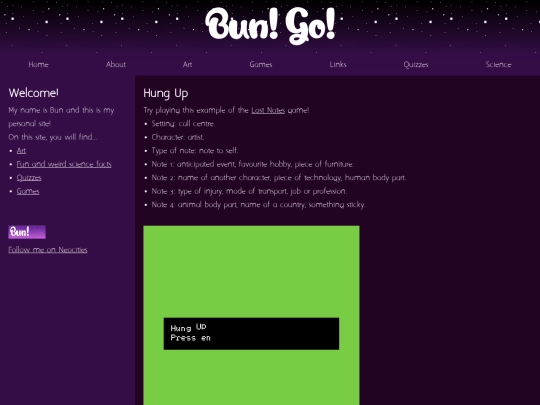
Task: Click the Note 2 another character line
Action: point(279,178)
